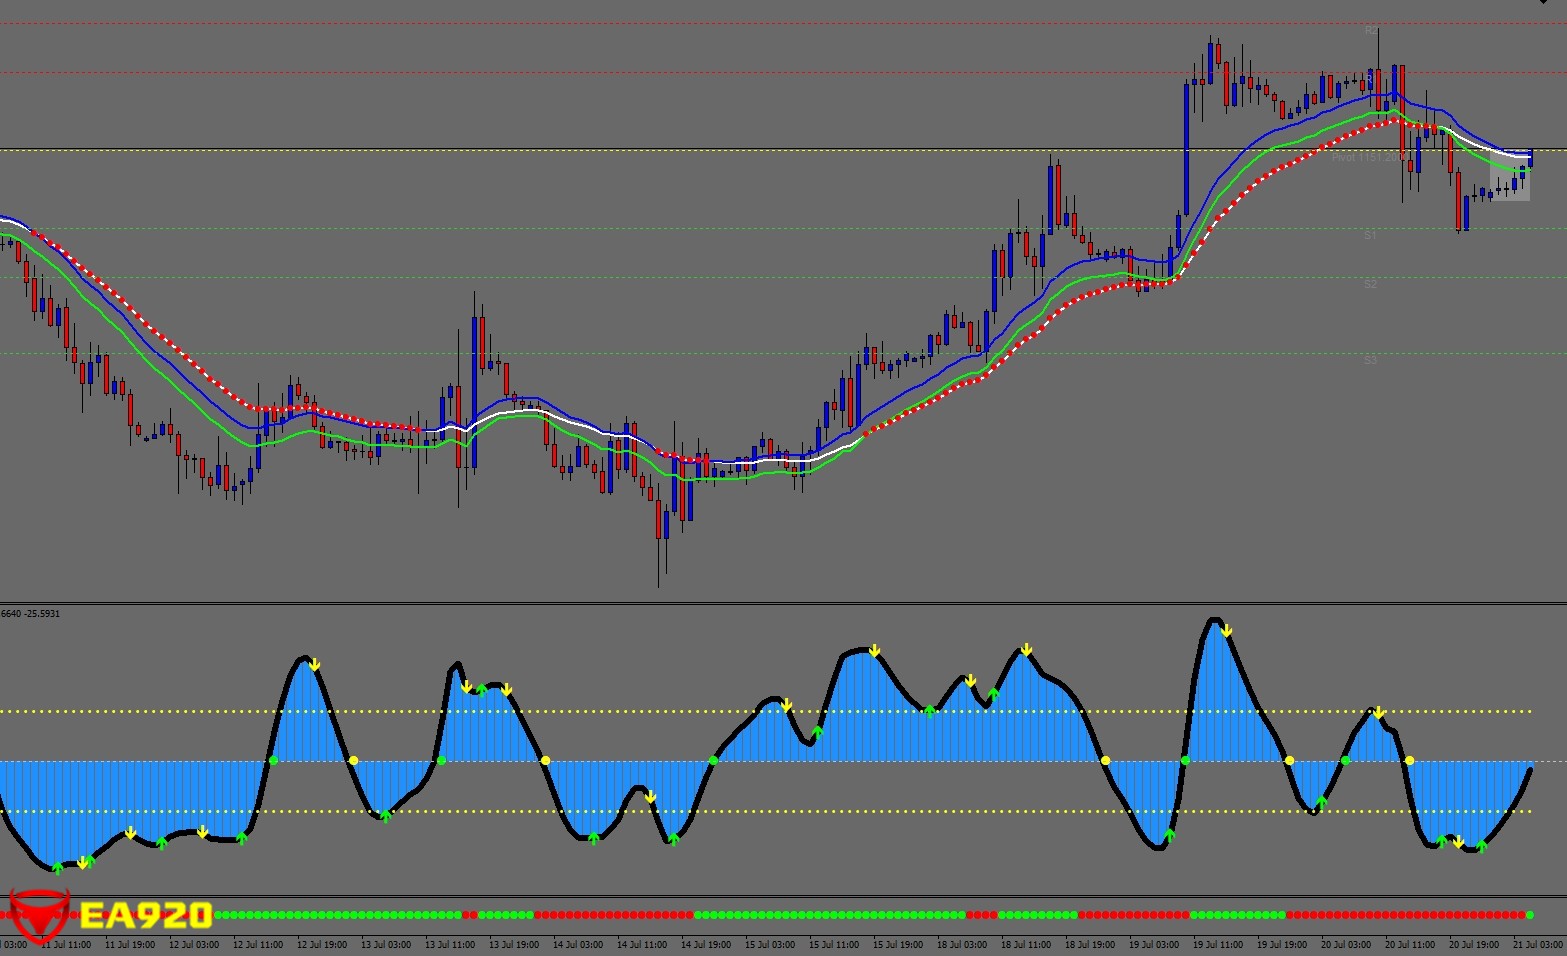
Task: Click the last yellow zero-cross dot on oscillator
Action: tap(1409, 761)
